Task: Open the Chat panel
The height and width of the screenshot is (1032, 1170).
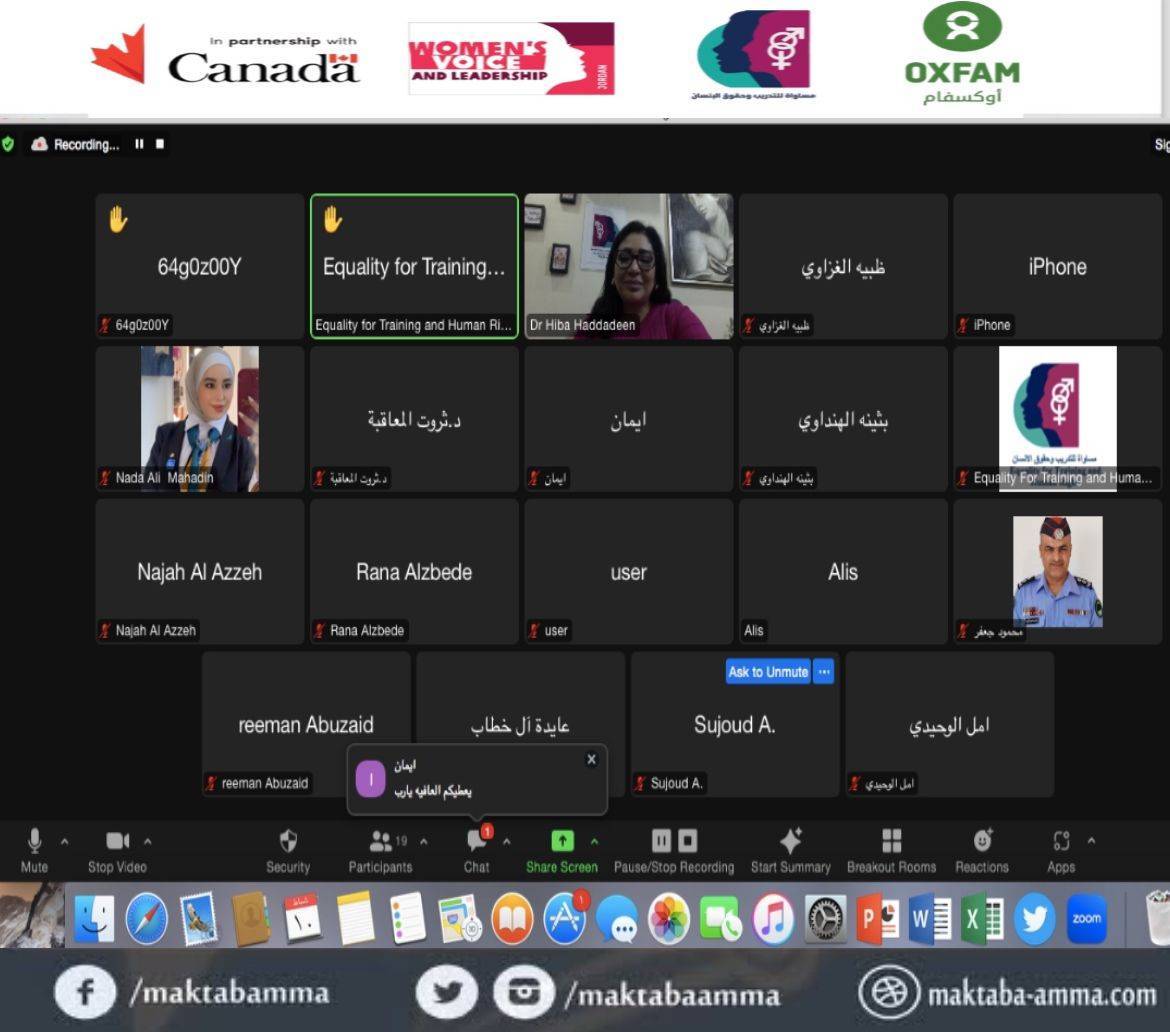Action: click(477, 841)
